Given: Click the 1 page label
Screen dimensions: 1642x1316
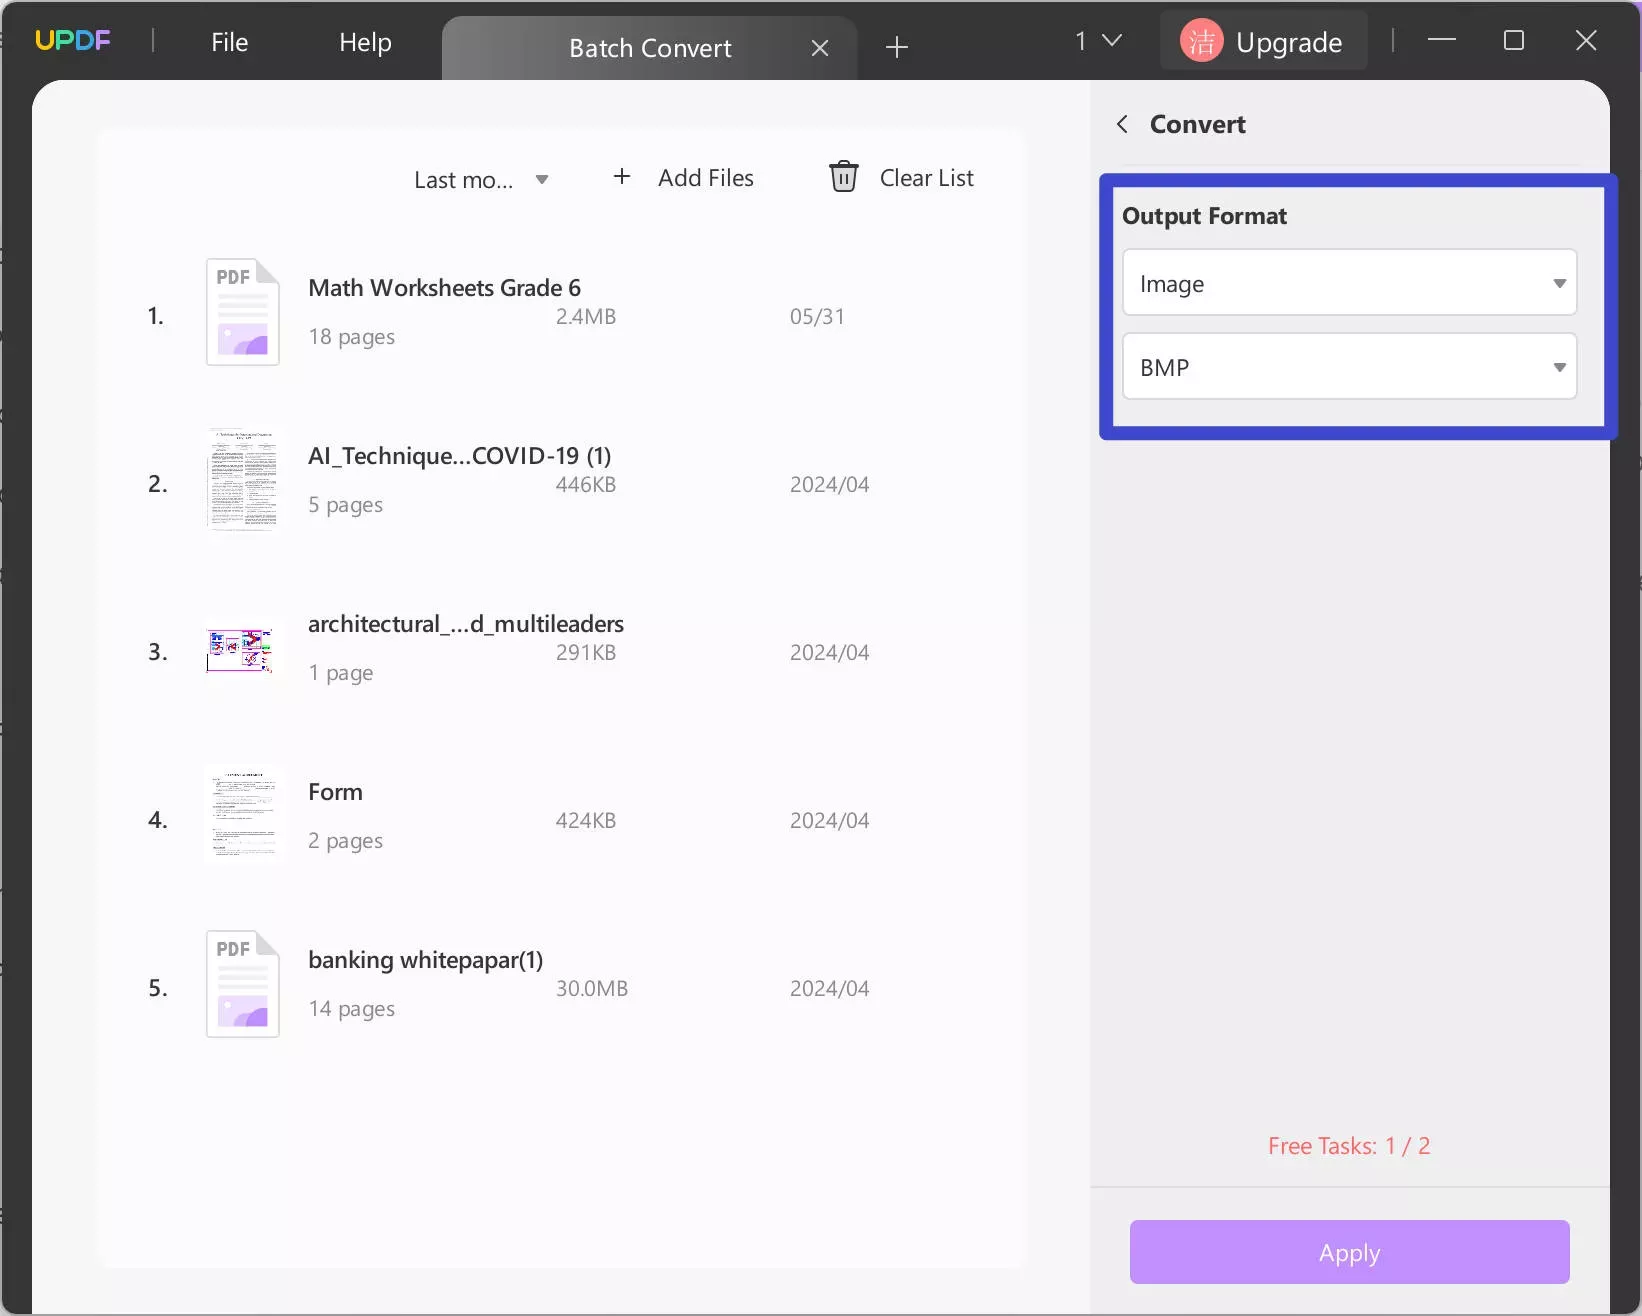Looking at the screenshot, I should (340, 673).
